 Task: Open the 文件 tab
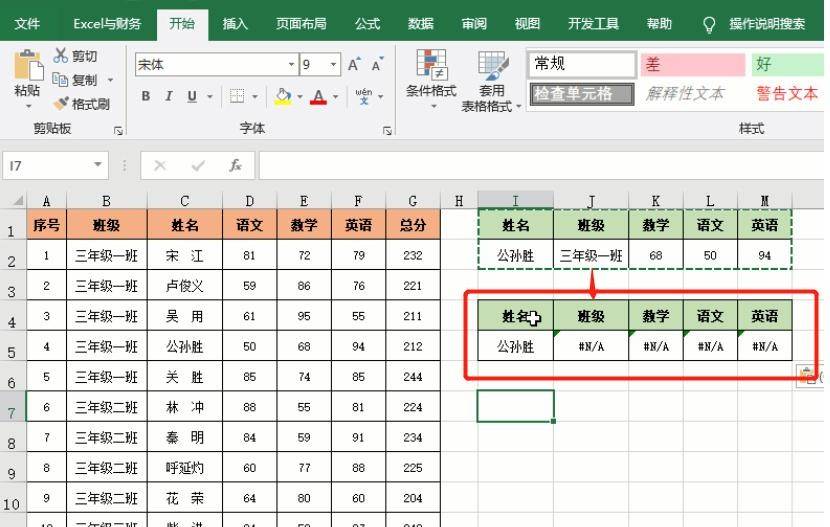pyautogui.click(x=28, y=24)
